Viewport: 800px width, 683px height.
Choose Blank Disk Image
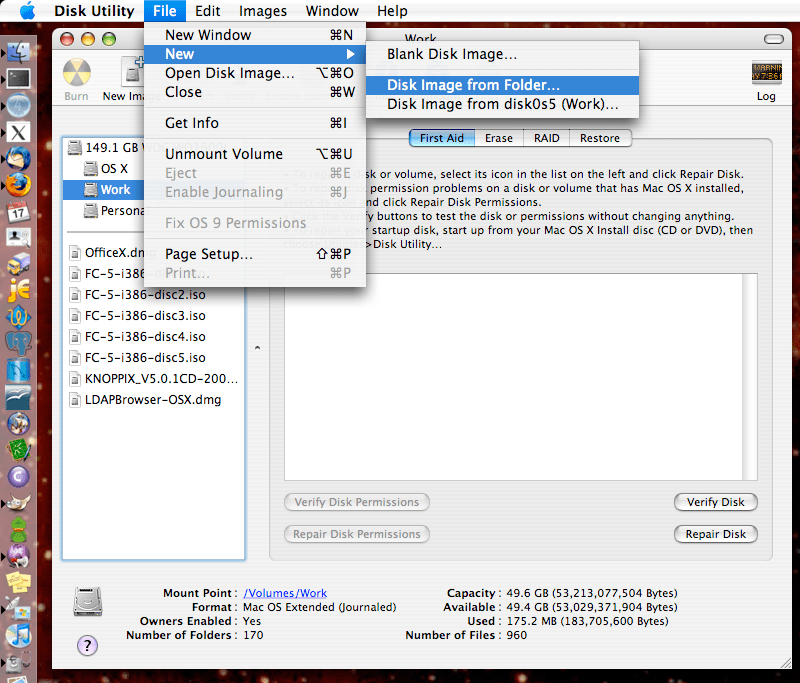[503, 54]
